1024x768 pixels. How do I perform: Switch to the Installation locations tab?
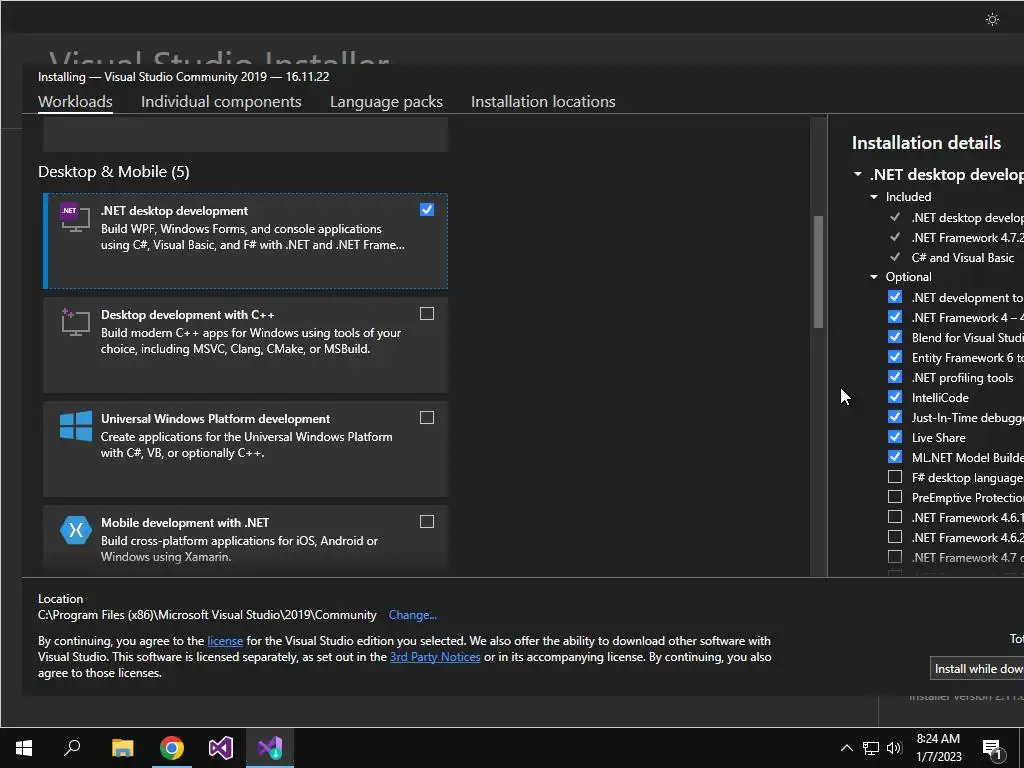(x=543, y=102)
